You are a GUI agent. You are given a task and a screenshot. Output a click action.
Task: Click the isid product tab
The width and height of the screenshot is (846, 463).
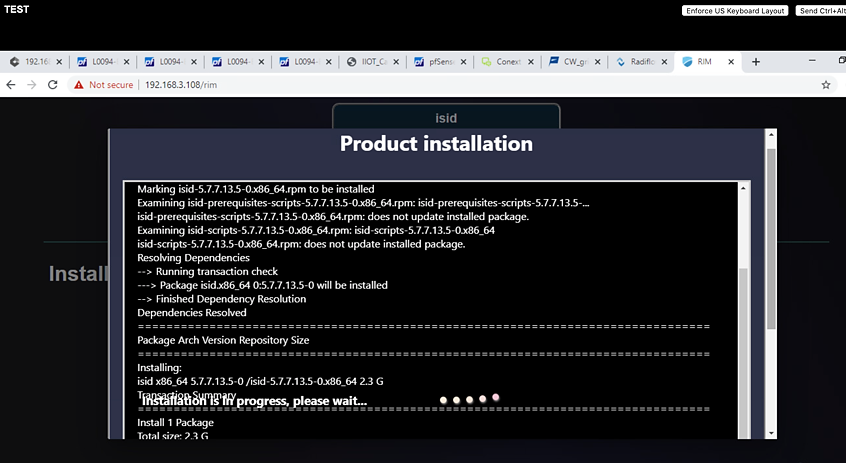(446, 118)
